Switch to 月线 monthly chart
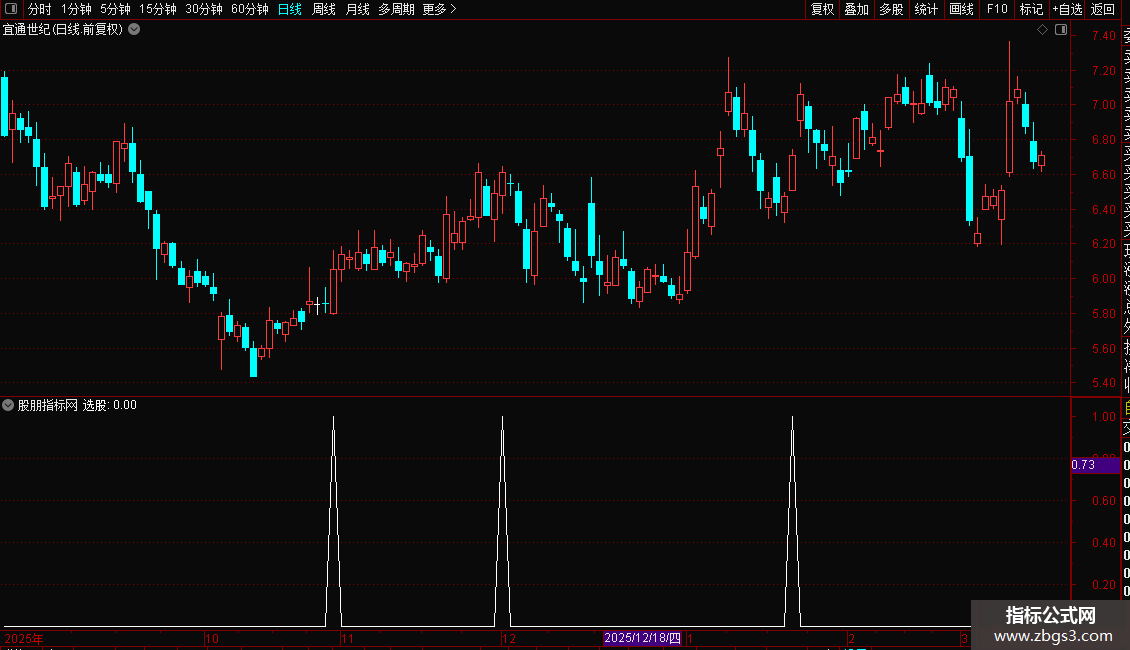Screen dimensions: 1130x650 coord(357,9)
